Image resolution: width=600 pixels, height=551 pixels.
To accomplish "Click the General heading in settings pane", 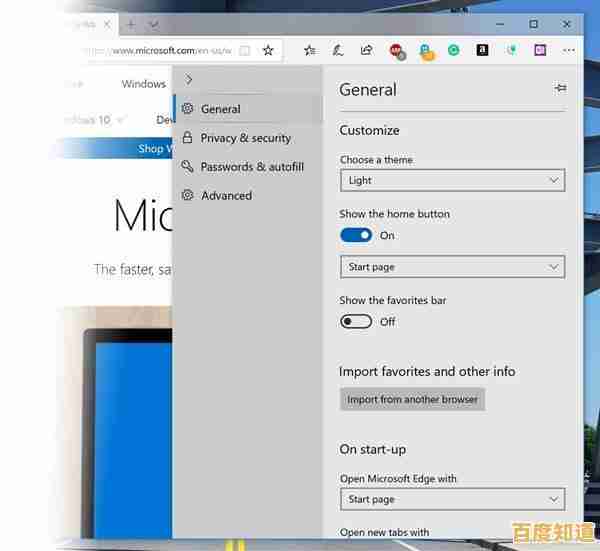I will [368, 90].
